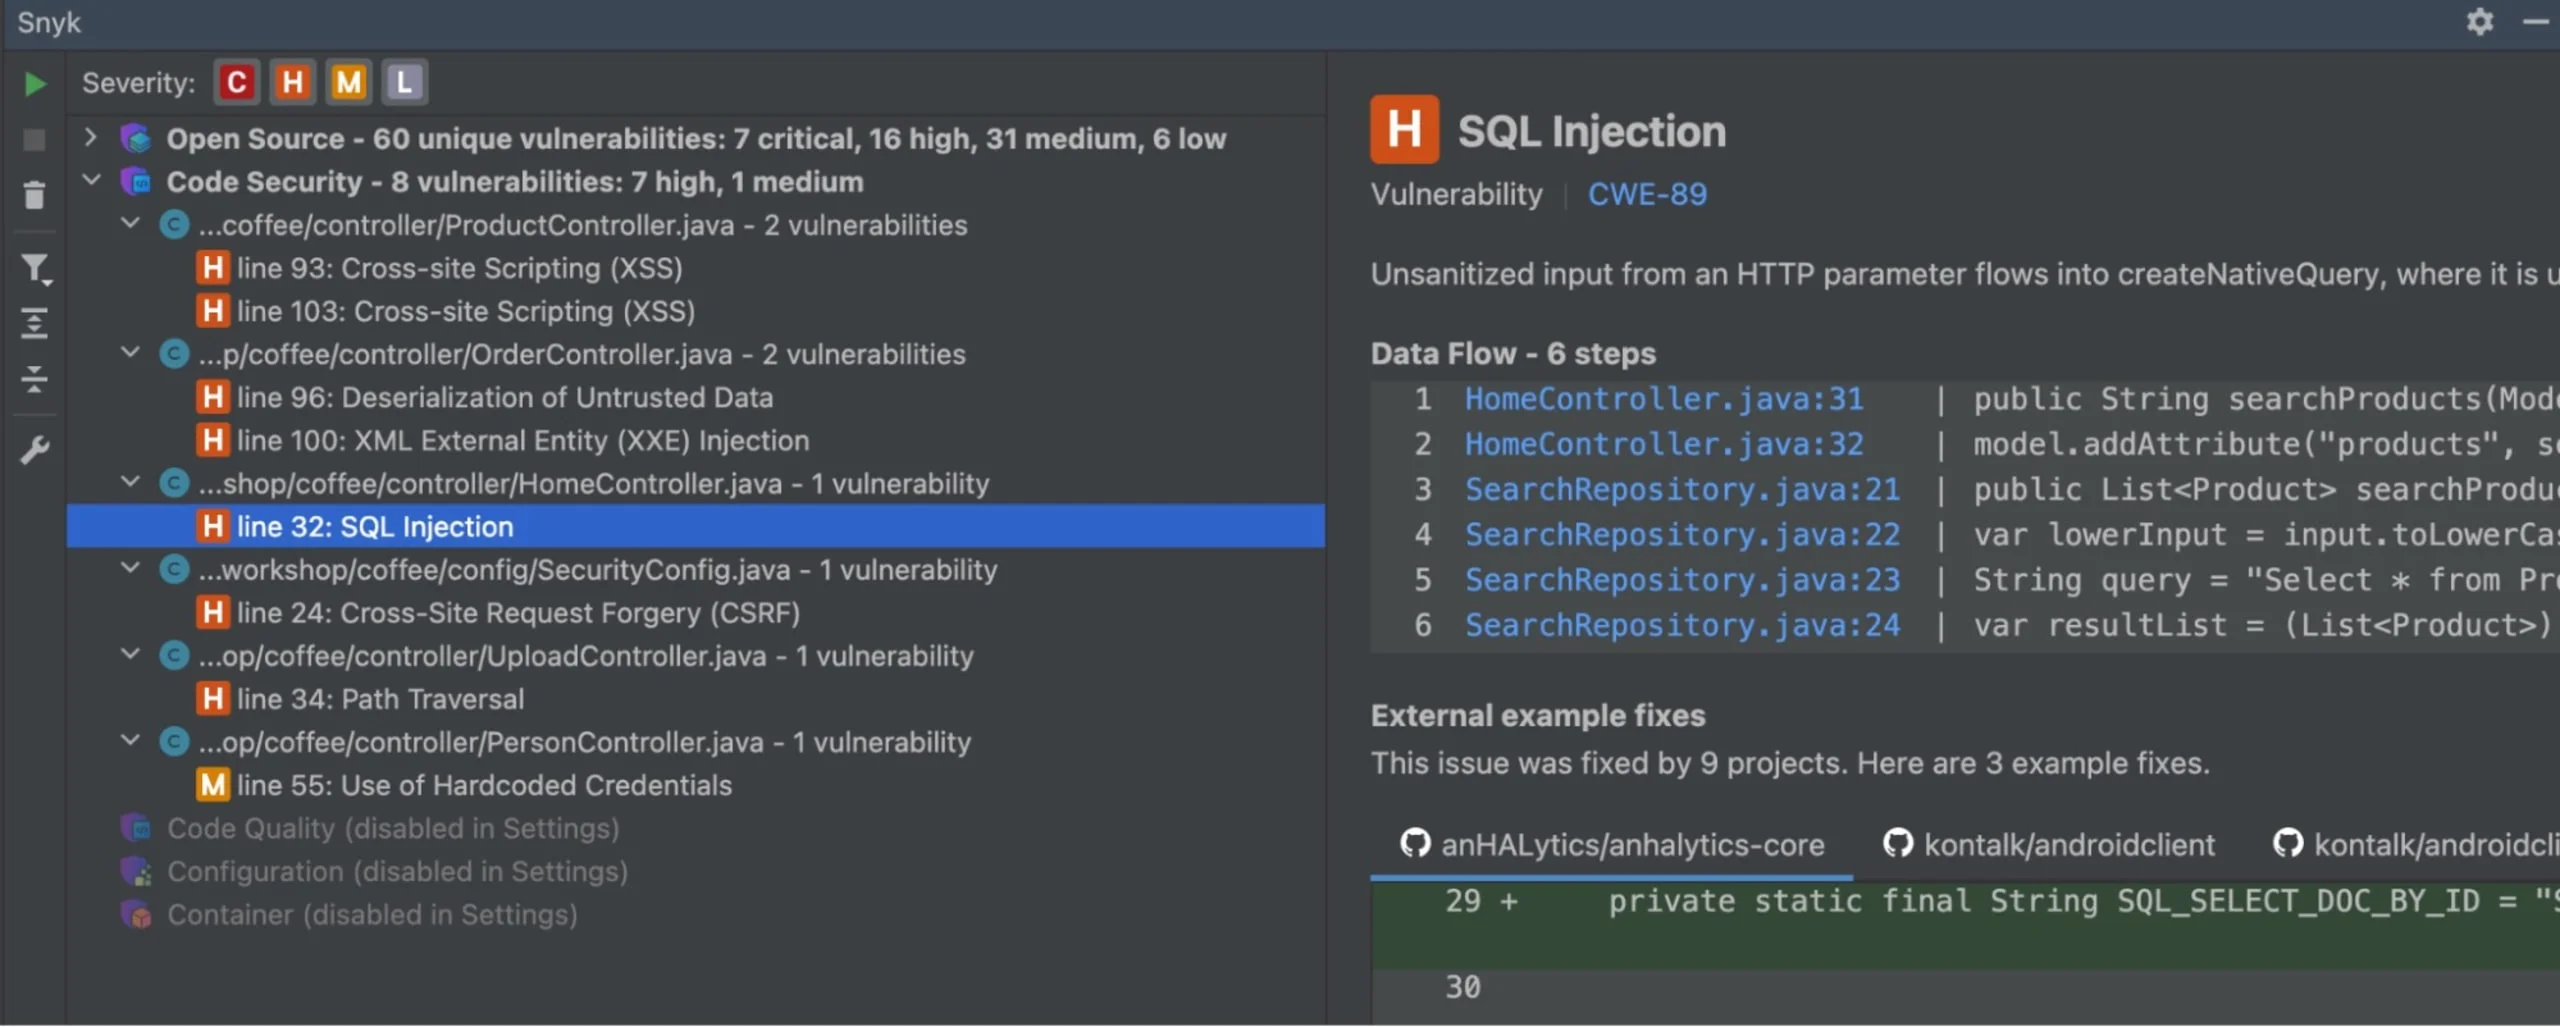The width and height of the screenshot is (2560, 1027).
Task: Run a new Snyk scan
Action: [34, 84]
